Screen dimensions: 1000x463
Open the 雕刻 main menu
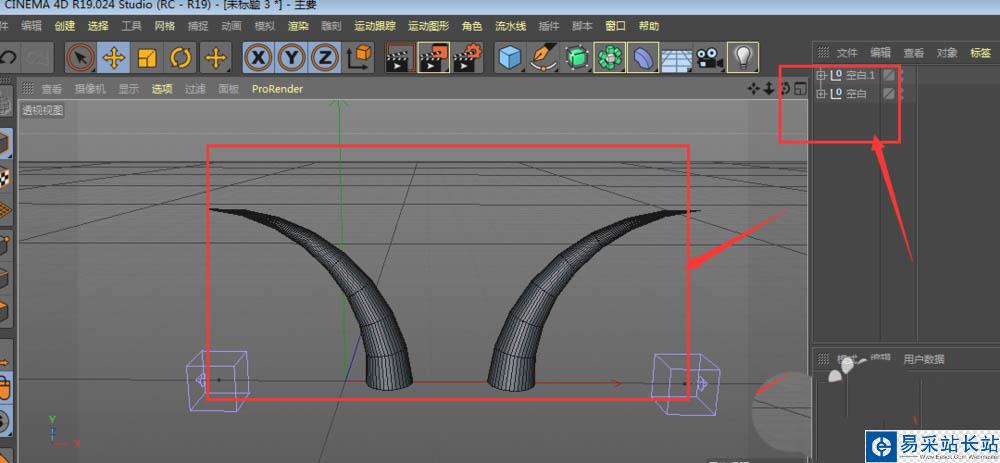pos(331,26)
